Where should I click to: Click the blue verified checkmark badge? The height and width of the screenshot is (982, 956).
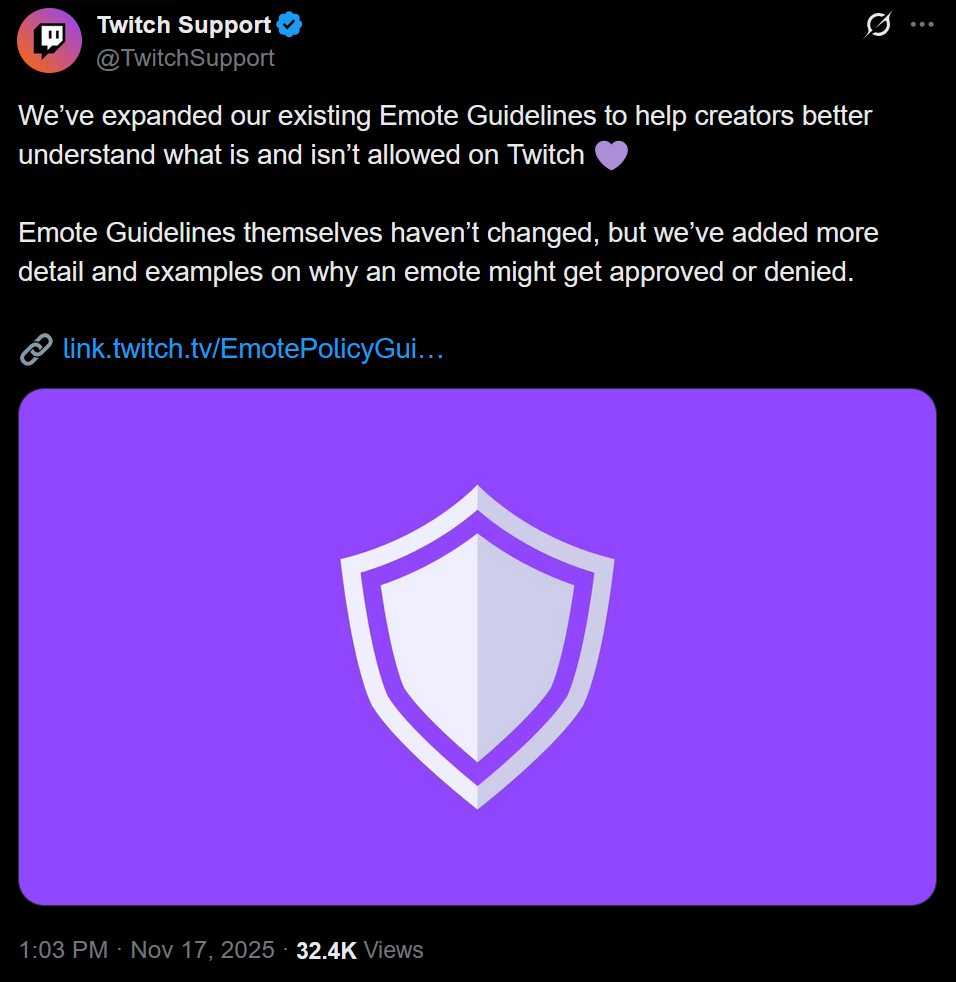(289, 24)
